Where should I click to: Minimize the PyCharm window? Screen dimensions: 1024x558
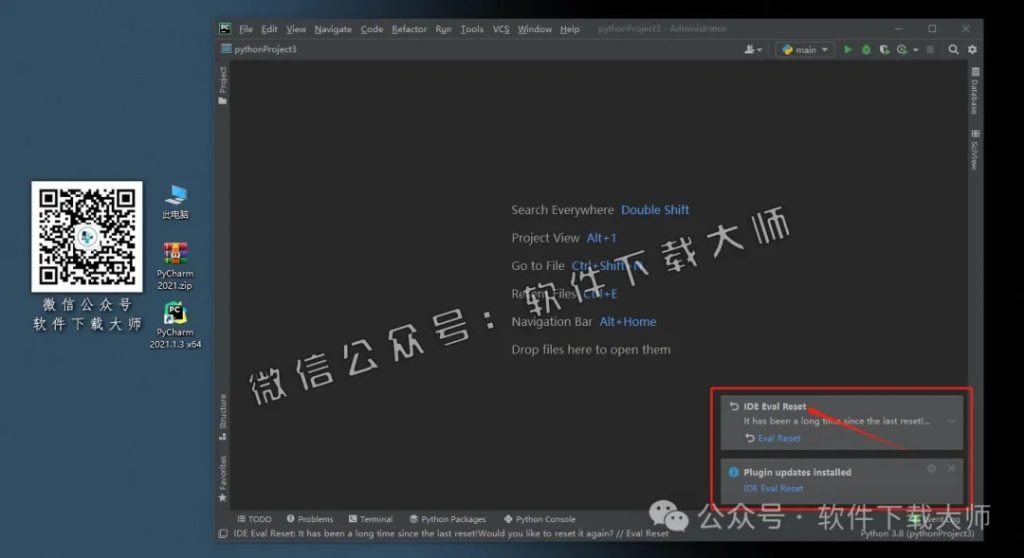899,29
